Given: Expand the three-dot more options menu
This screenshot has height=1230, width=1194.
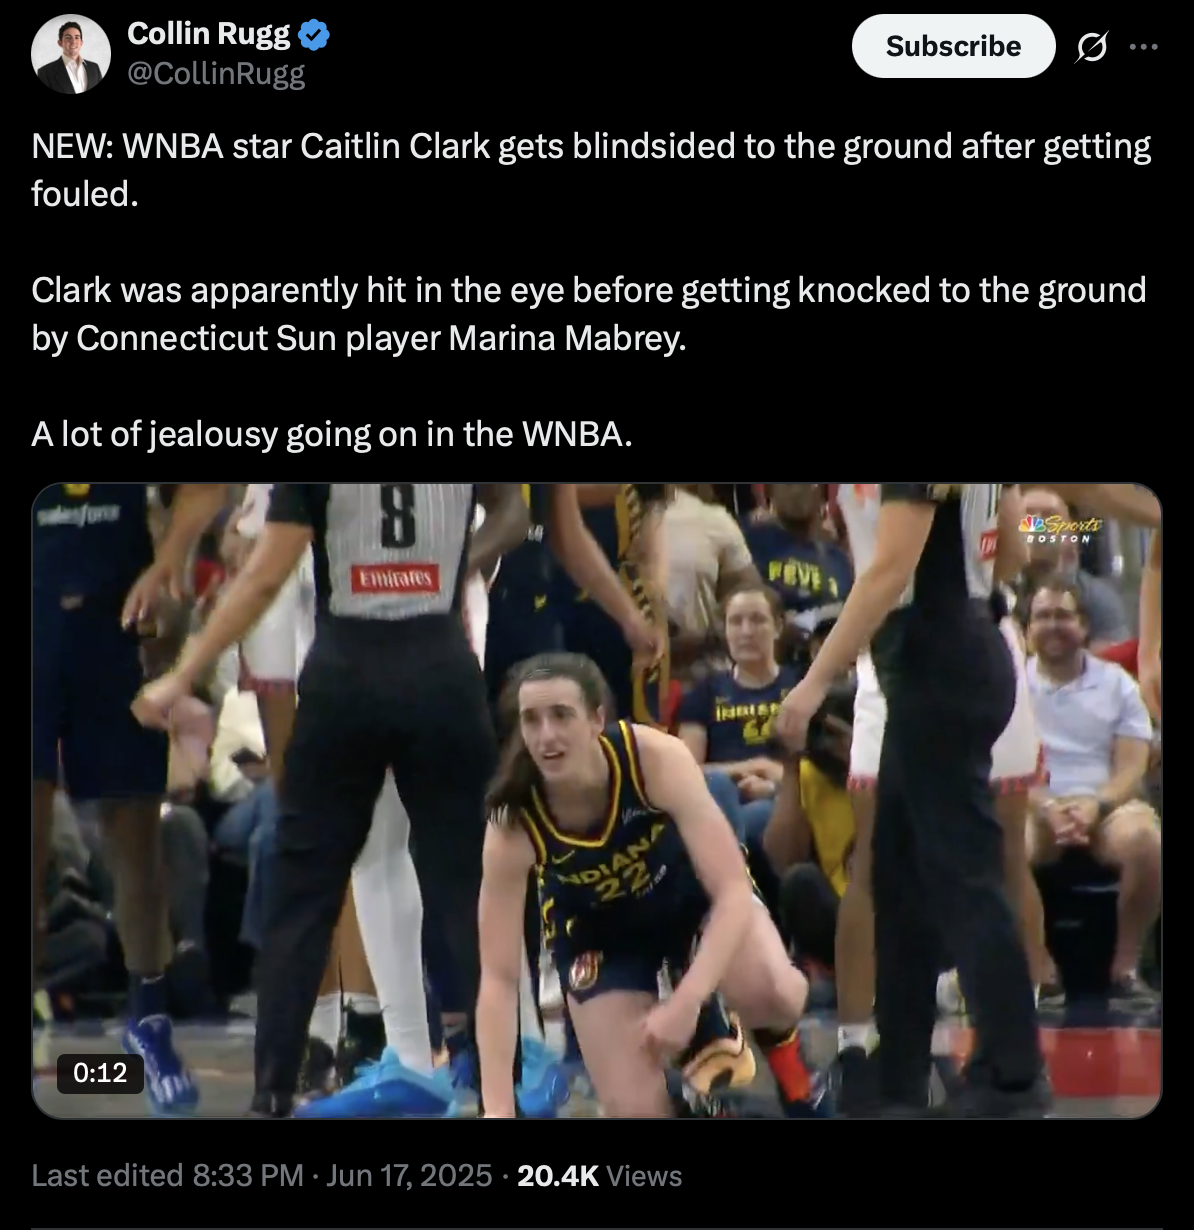Looking at the screenshot, I should 1143,46.
